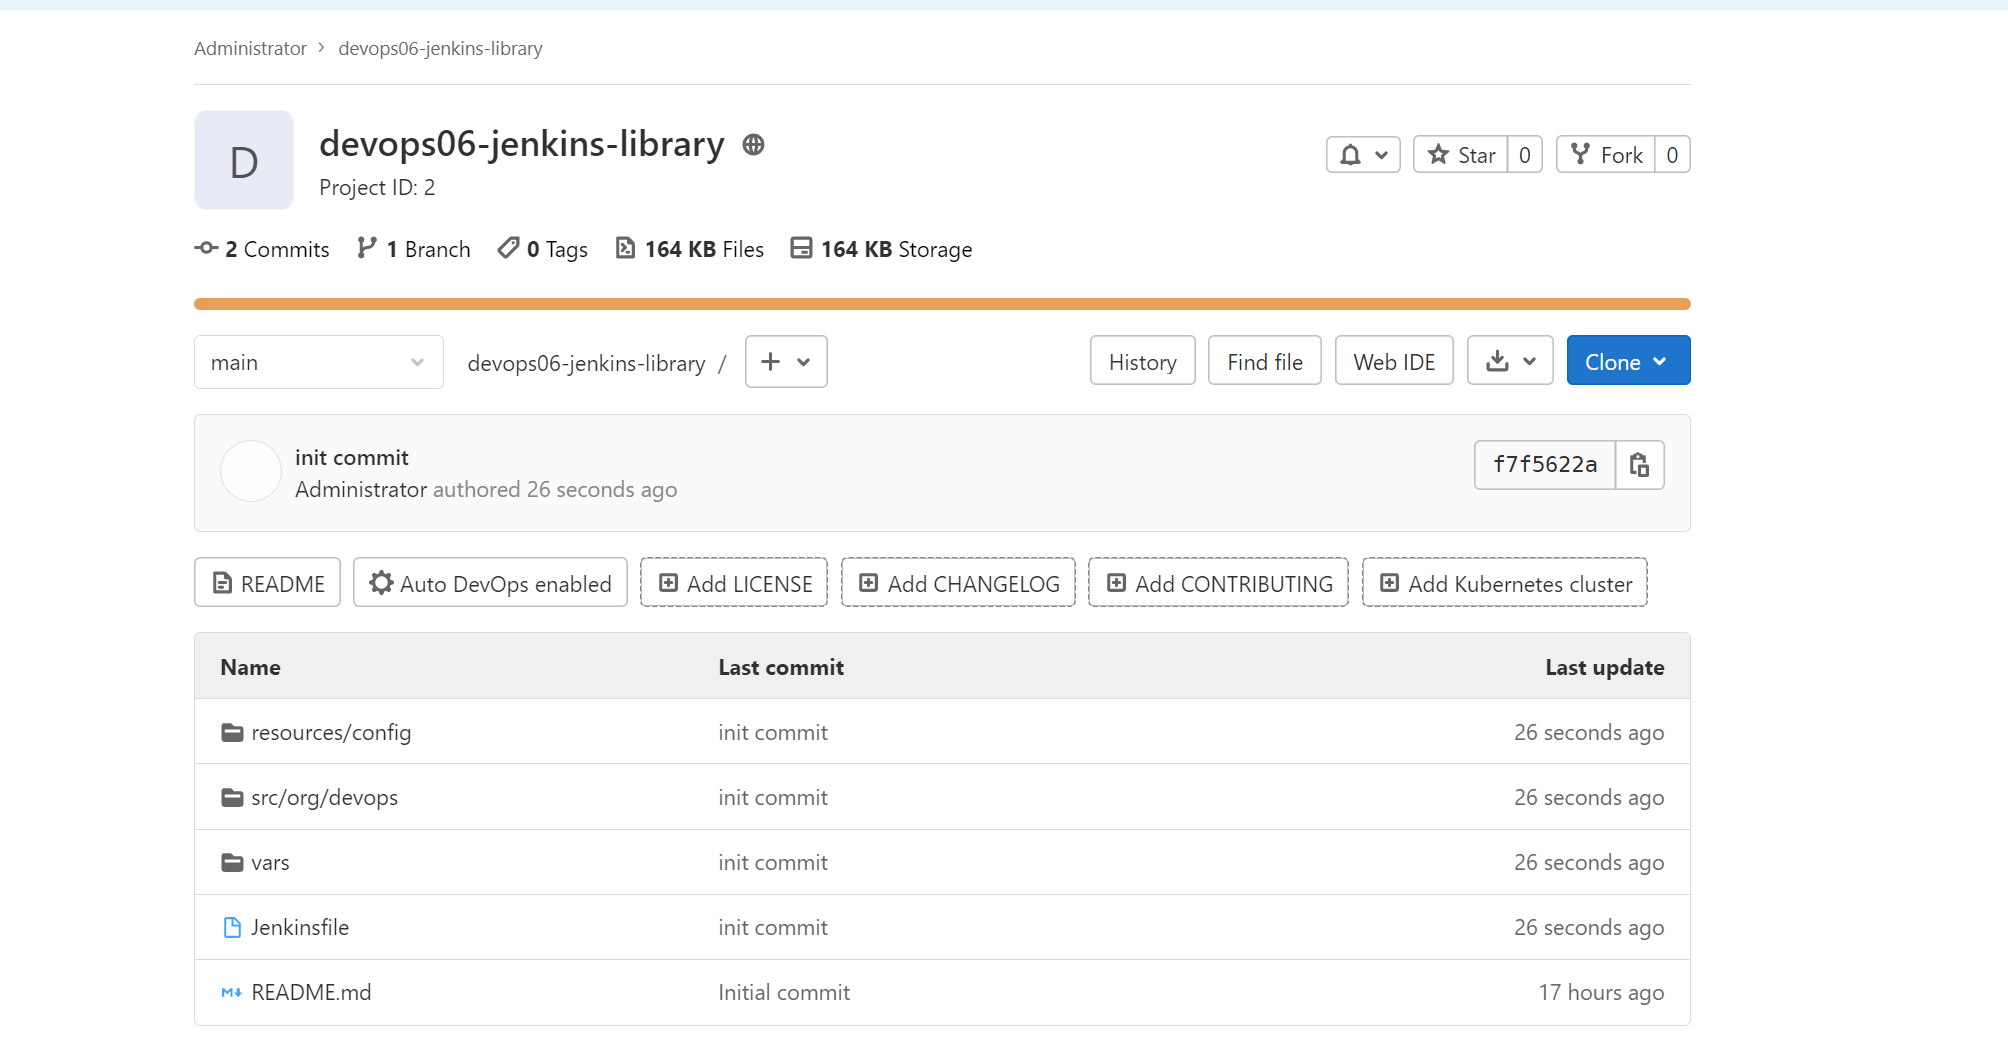Open the 1 Branch link

pyautogui.click(x=414, y=249)
